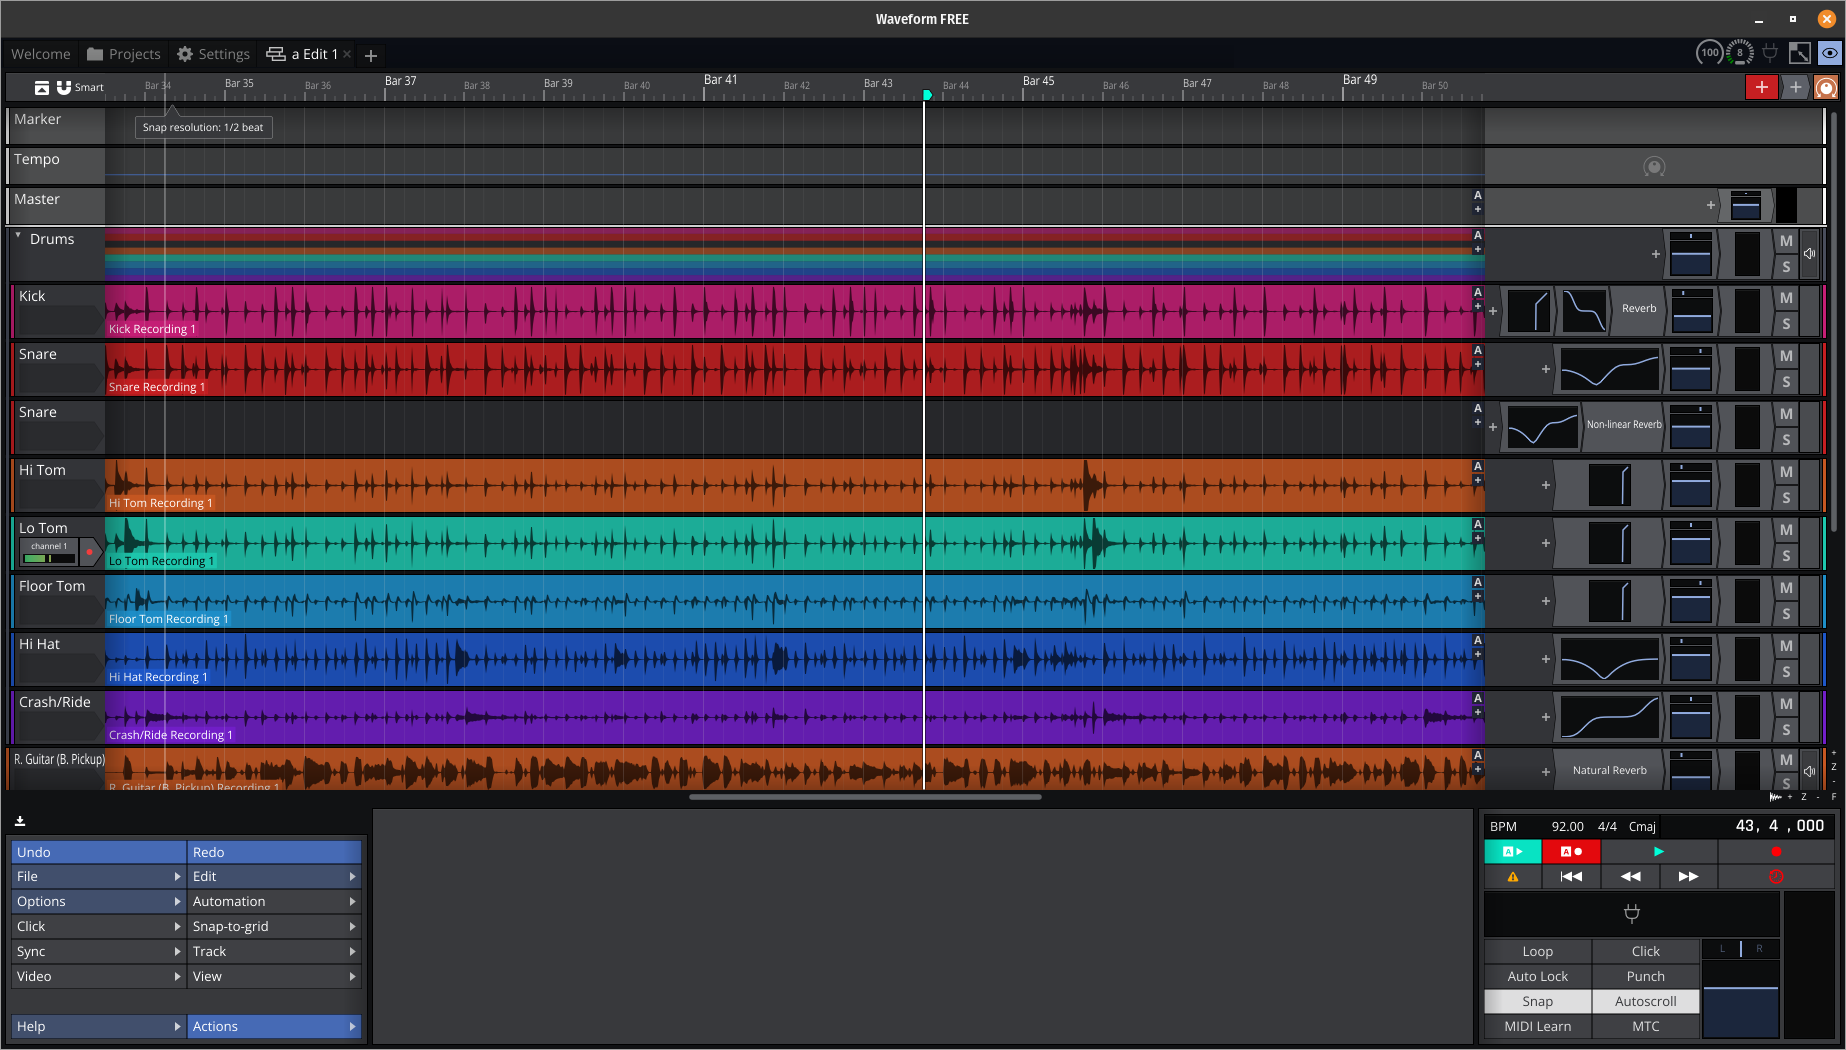Open the EQ curve plugin on Hi Hat track
This screenshot has width=1846, height=1050.
click(x=1609, y=659)
